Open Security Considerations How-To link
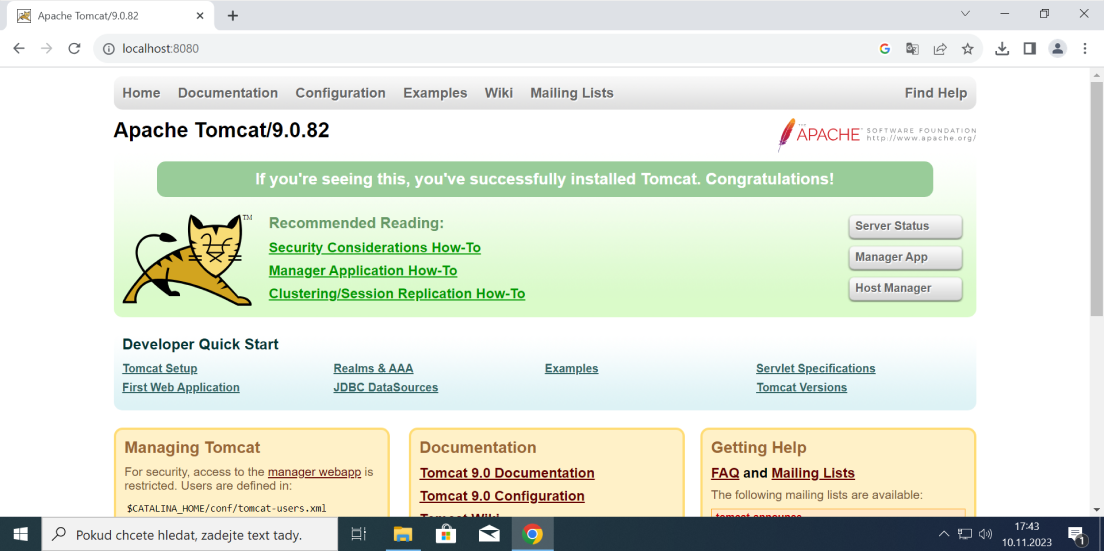 [374, 248]
